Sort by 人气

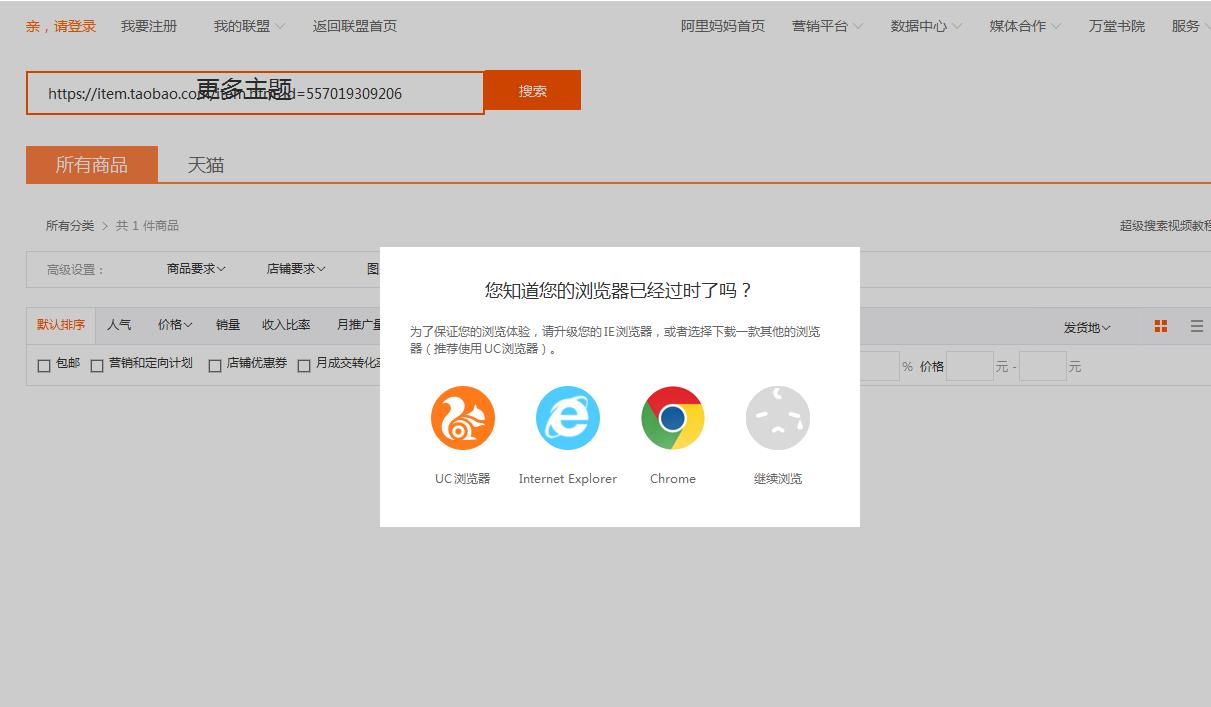click(x=119, y=325)
